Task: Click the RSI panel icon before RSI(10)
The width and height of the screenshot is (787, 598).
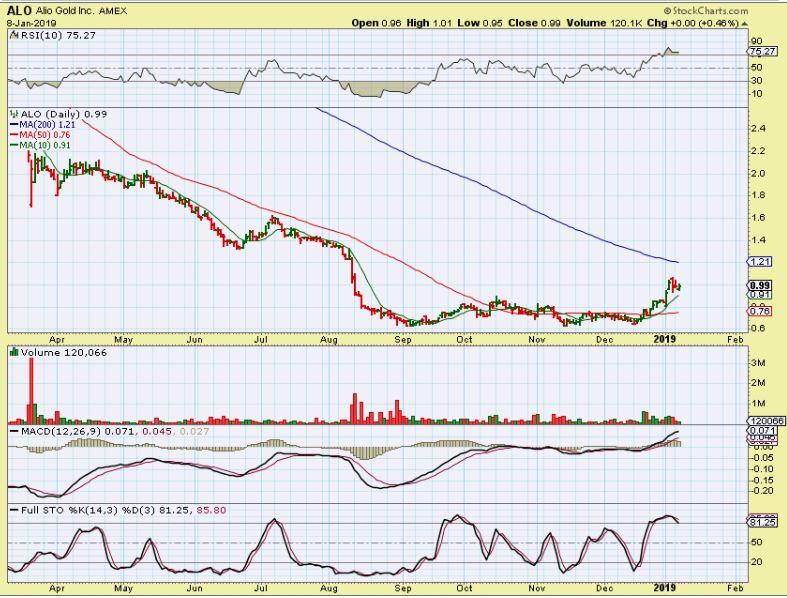Action: tap(14, 35)
